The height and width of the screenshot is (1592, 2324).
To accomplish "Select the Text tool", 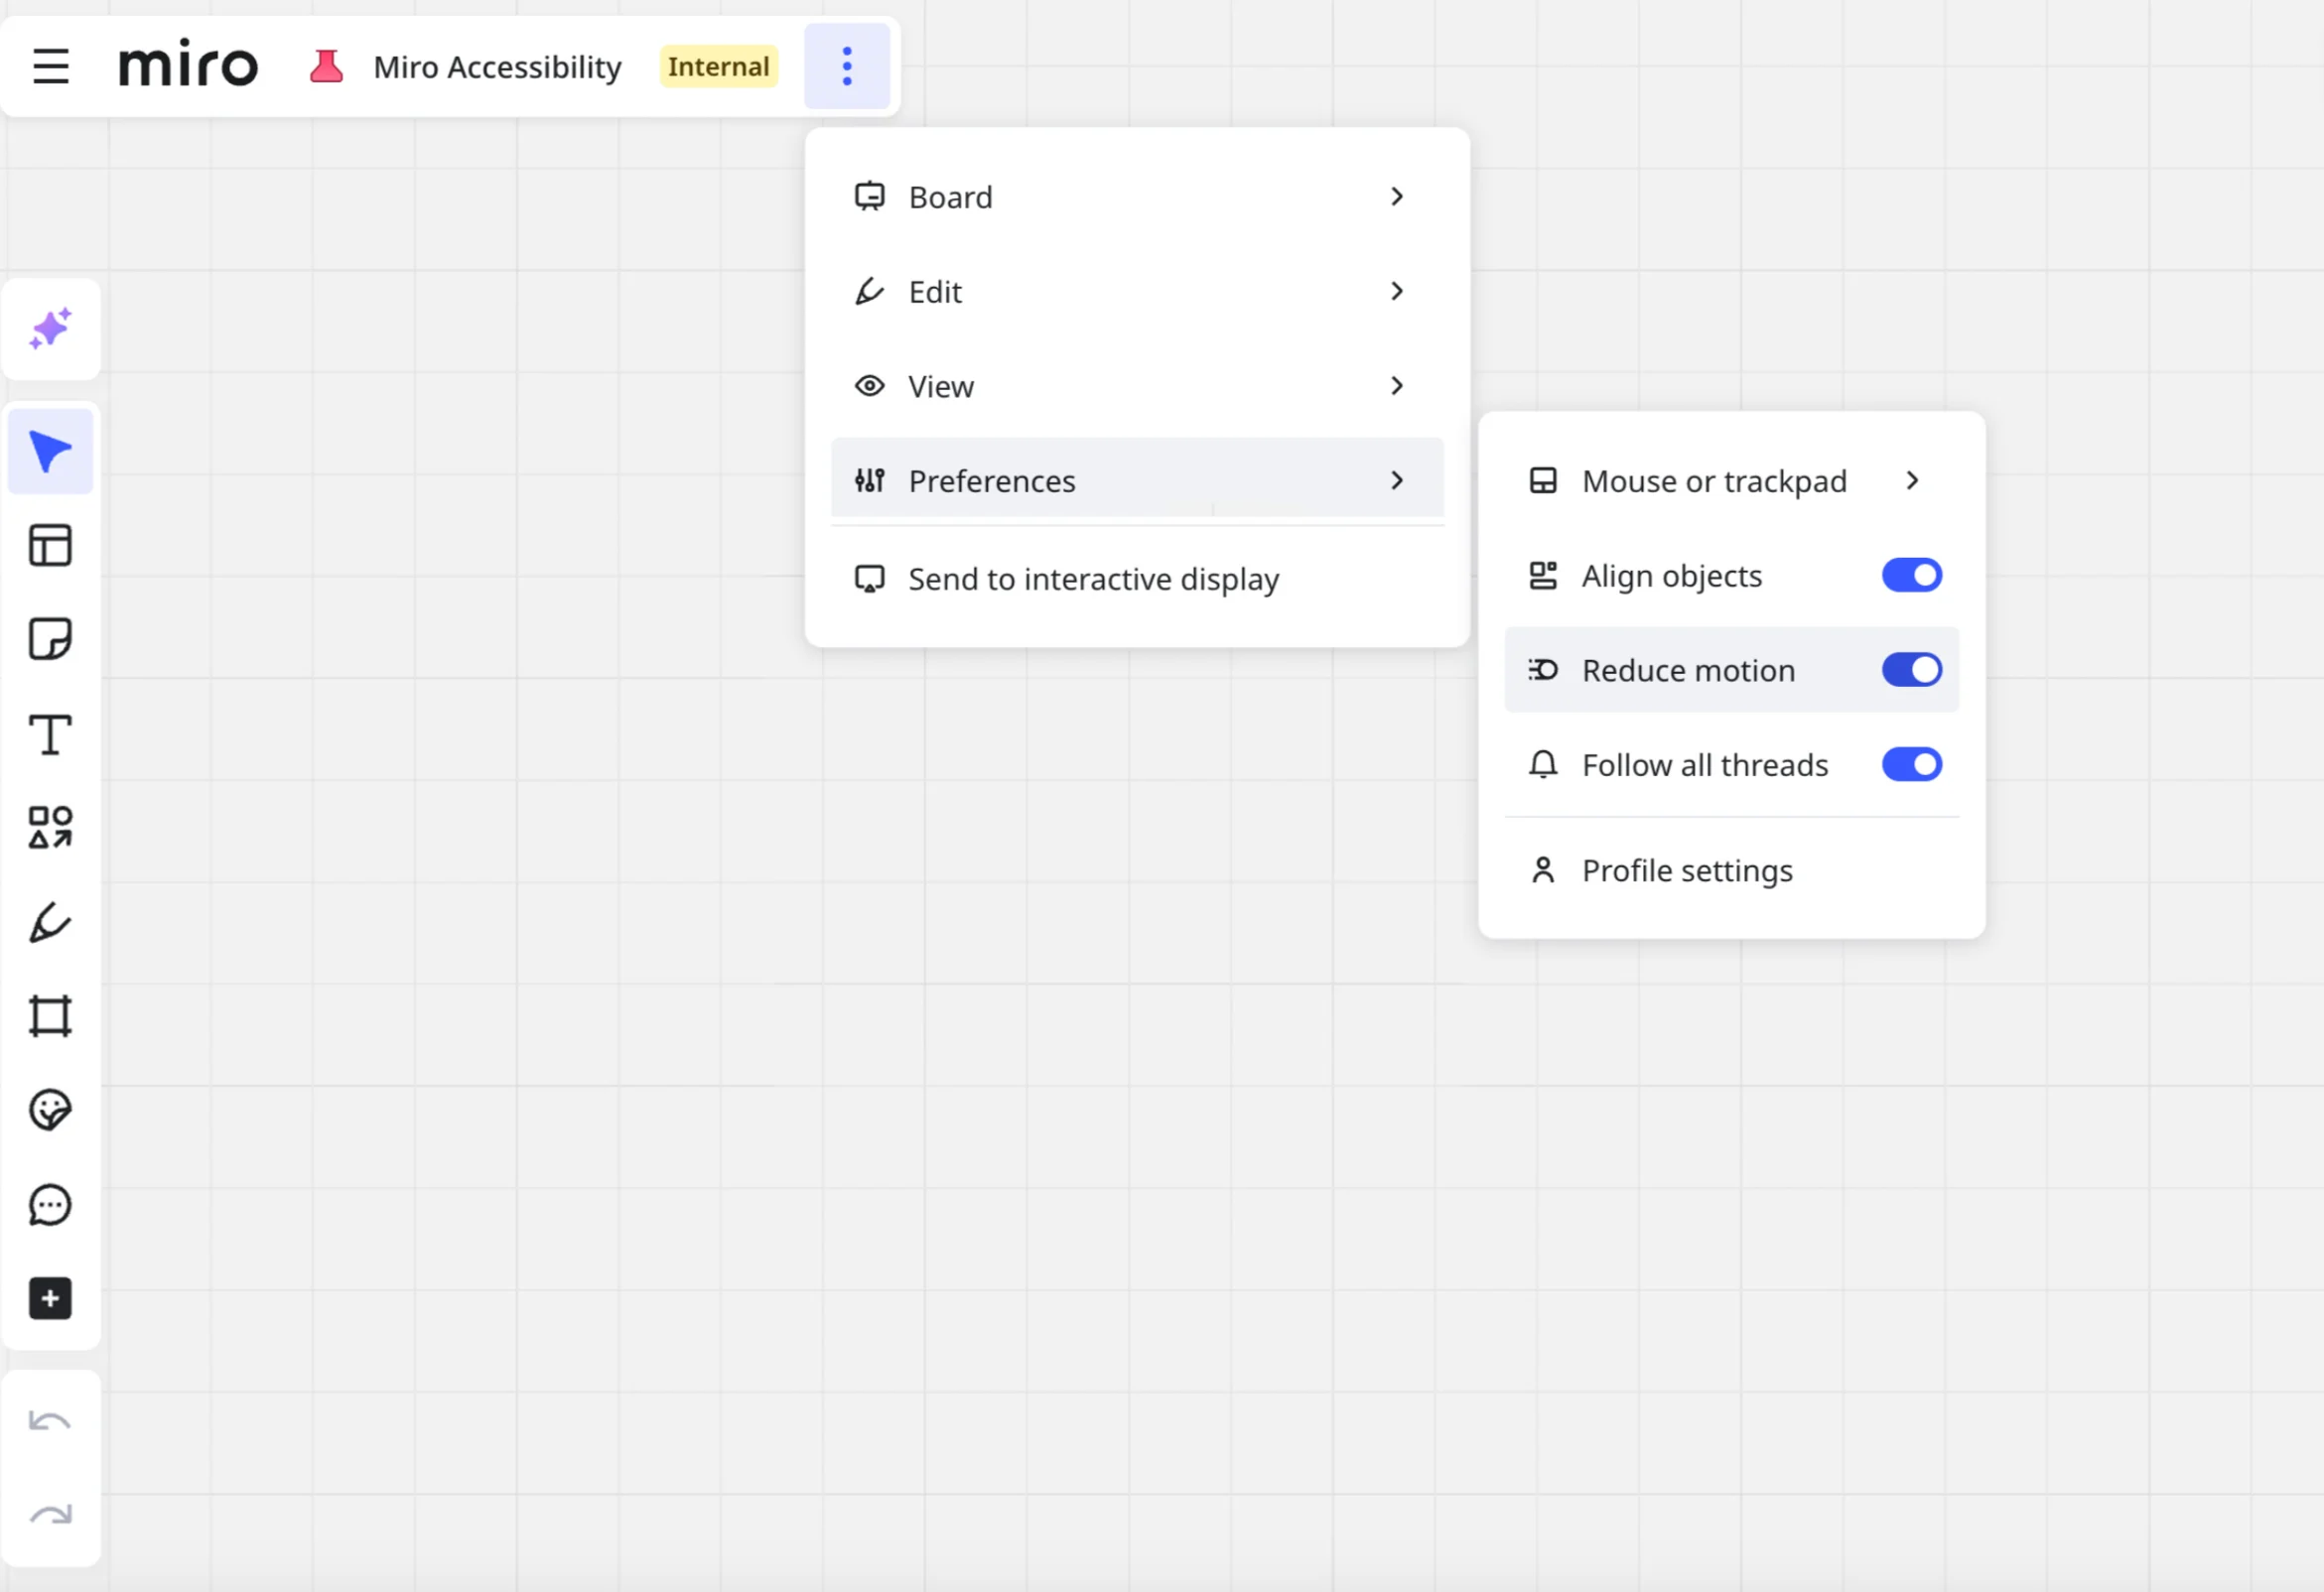I will pos(50,735).
